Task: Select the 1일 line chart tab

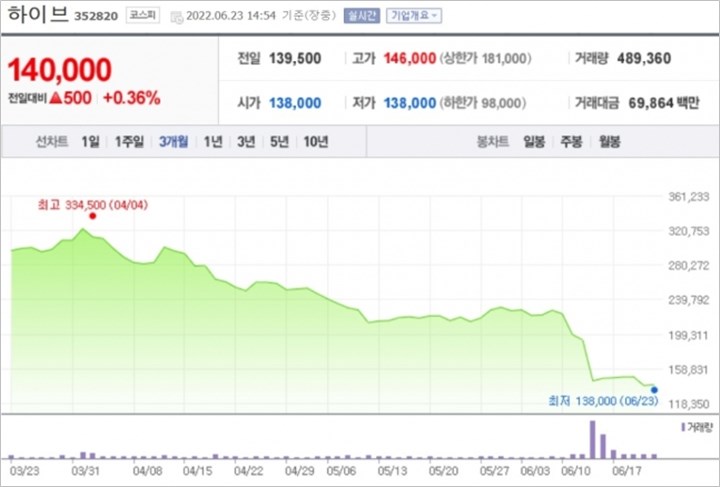Action: (x=90, y=142)
